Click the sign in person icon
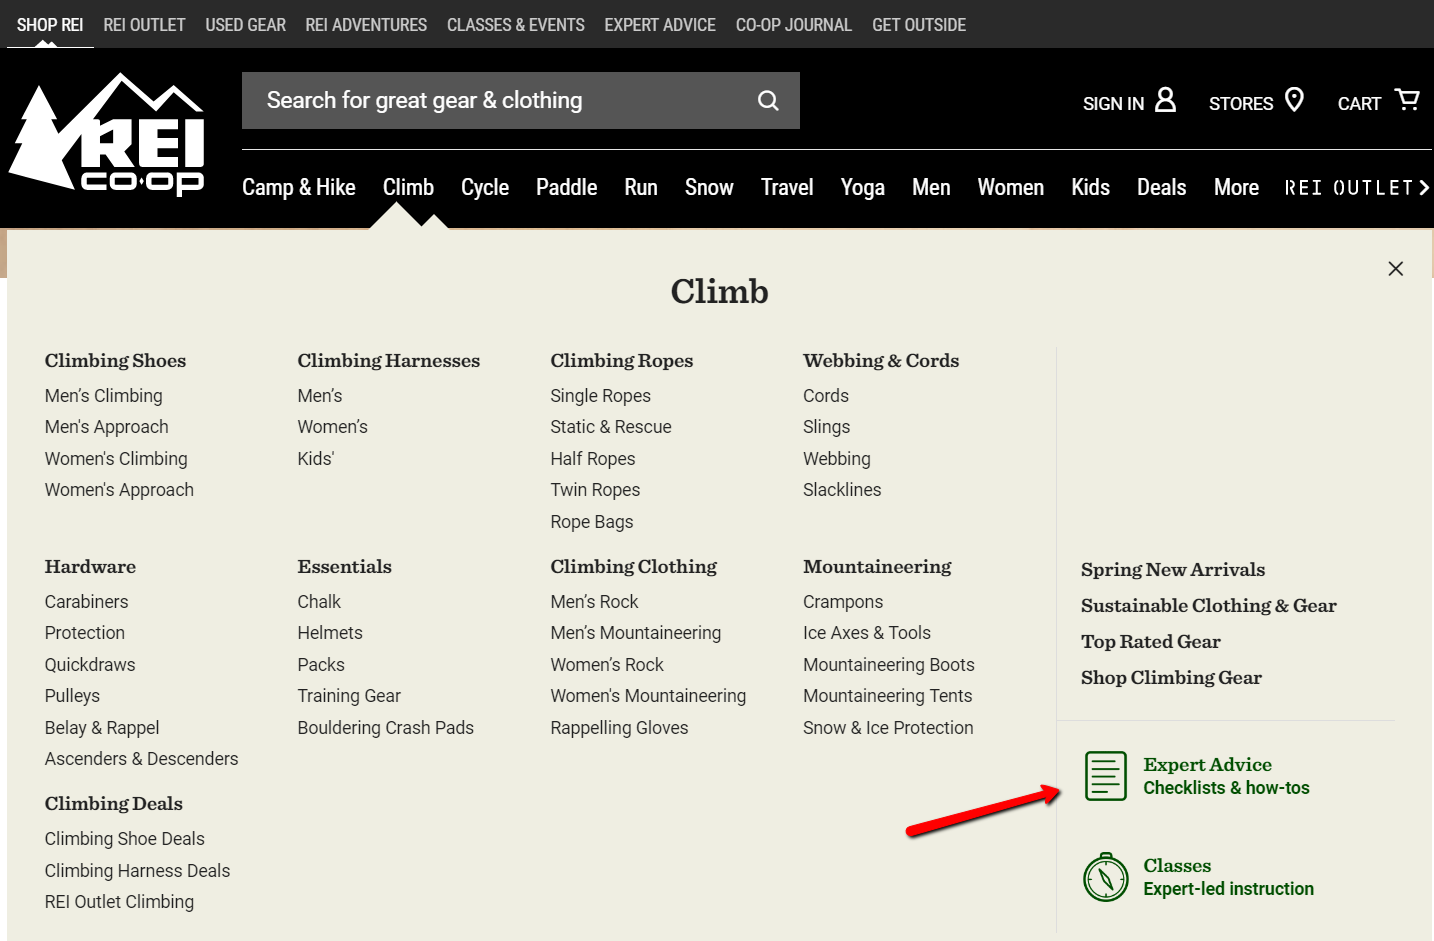Screen dimensions: 1434x941 point(1165,100)
